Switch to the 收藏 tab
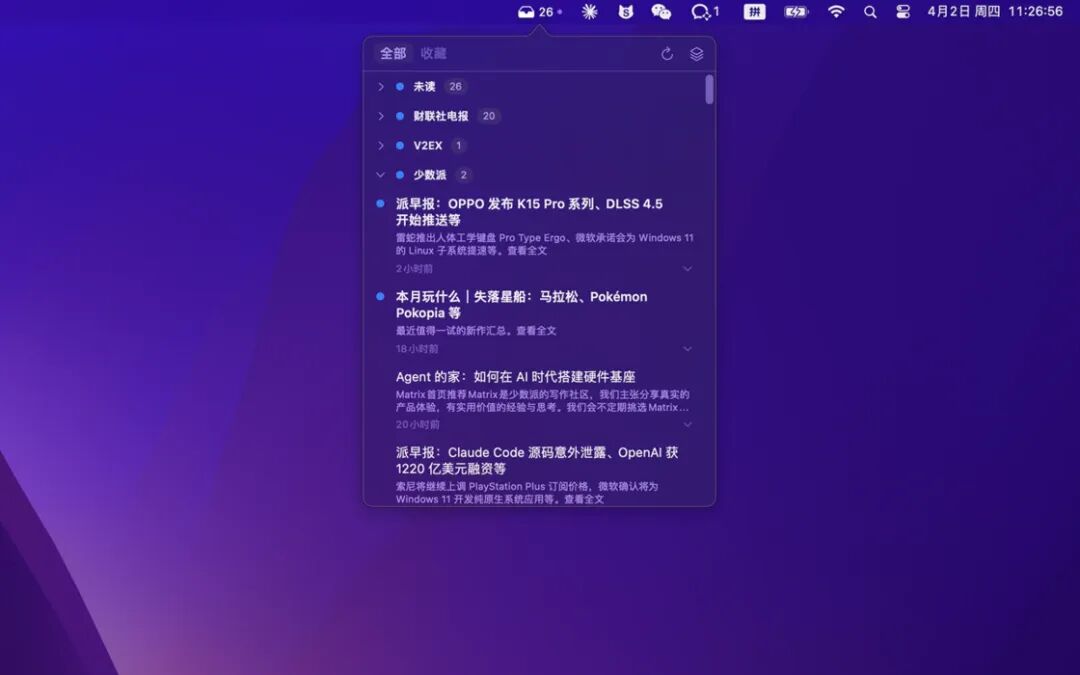The width and height of the screenshot is (1080, 675). [433, 53]
